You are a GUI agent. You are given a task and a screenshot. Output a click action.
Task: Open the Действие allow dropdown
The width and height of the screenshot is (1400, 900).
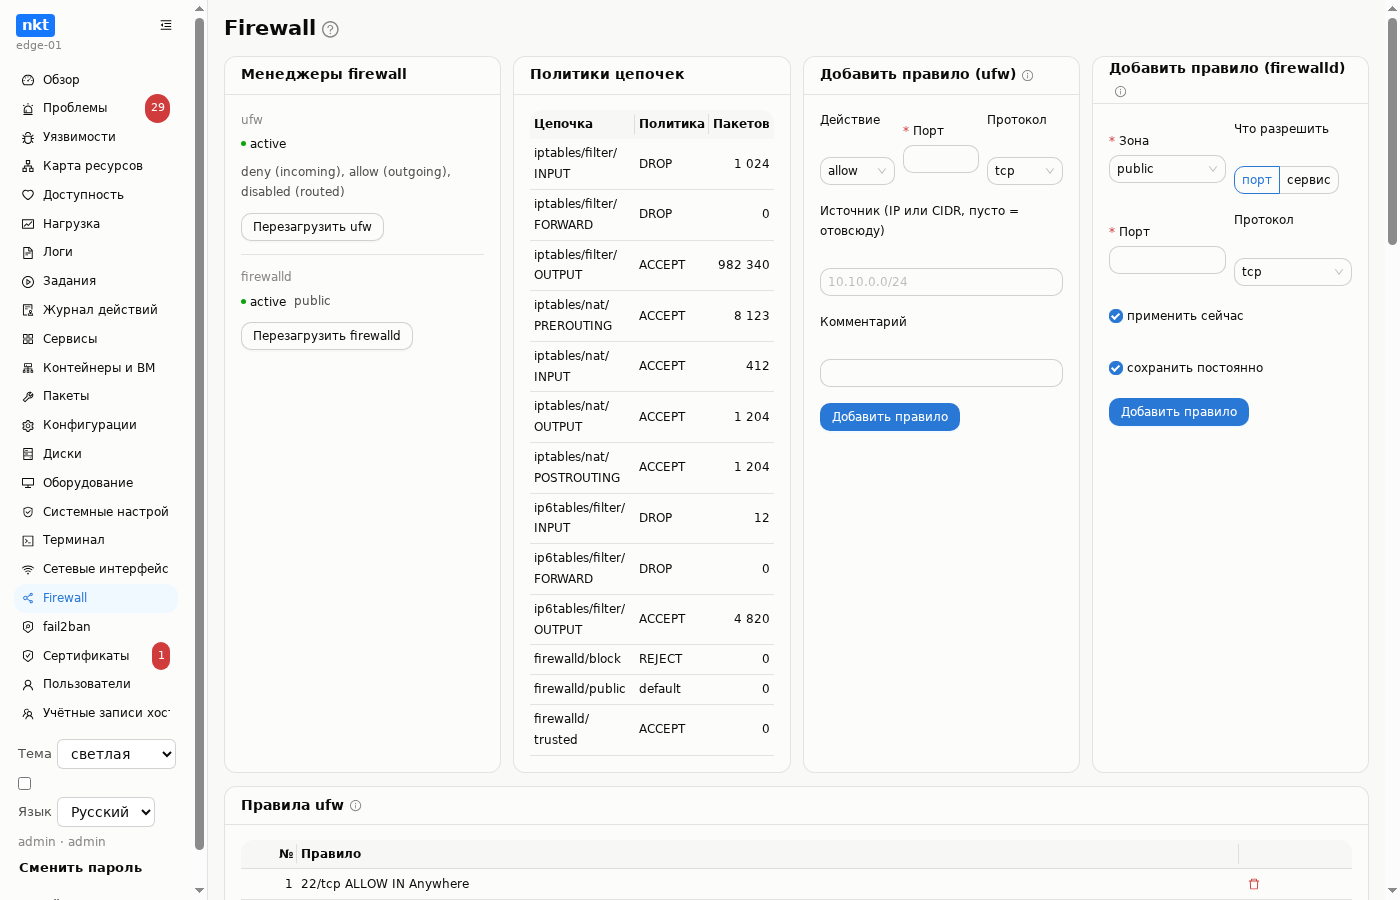[857, 171]
